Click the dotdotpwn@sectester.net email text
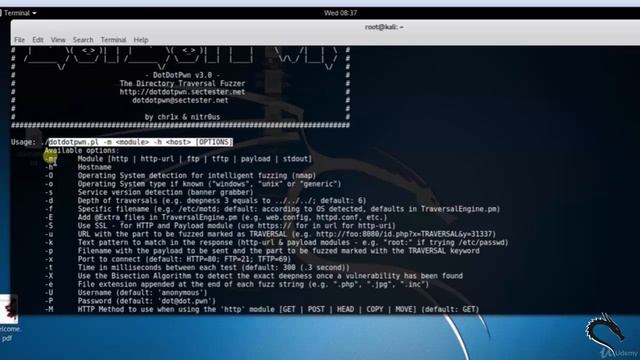 coord(180,100)
